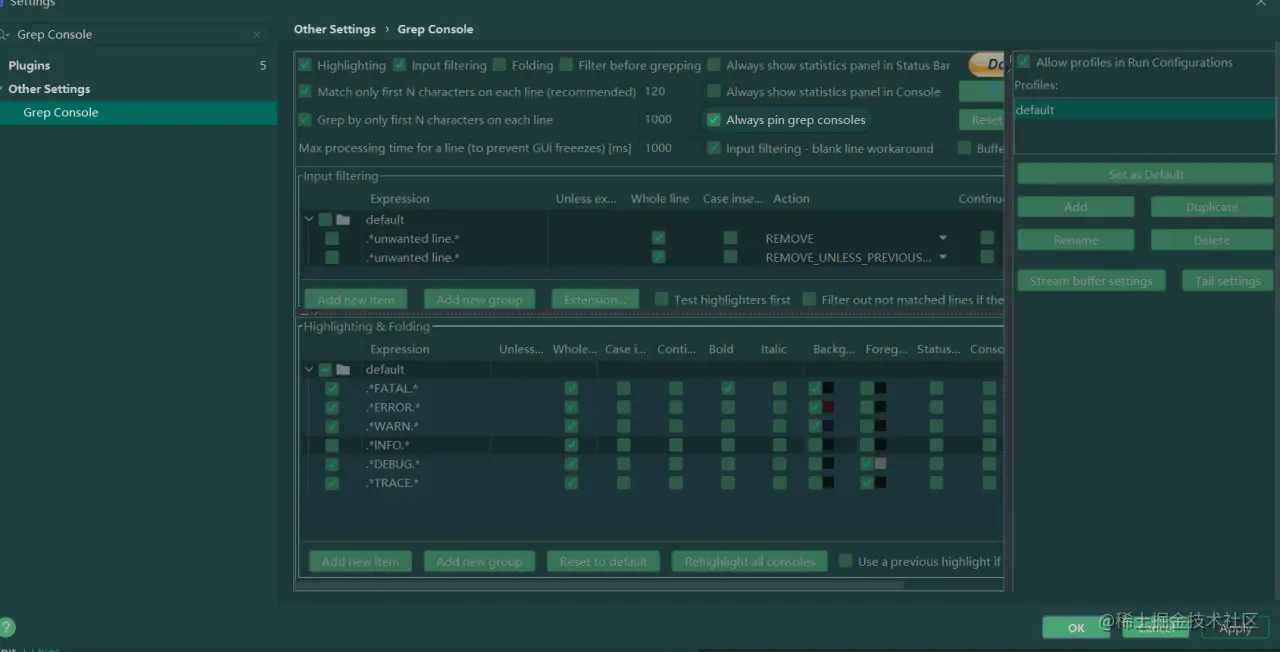Viewport: 1280px width, 652px height.
Task: Enable the Folding checkbox
Action: pyautogui.click(x=499, y=65)
